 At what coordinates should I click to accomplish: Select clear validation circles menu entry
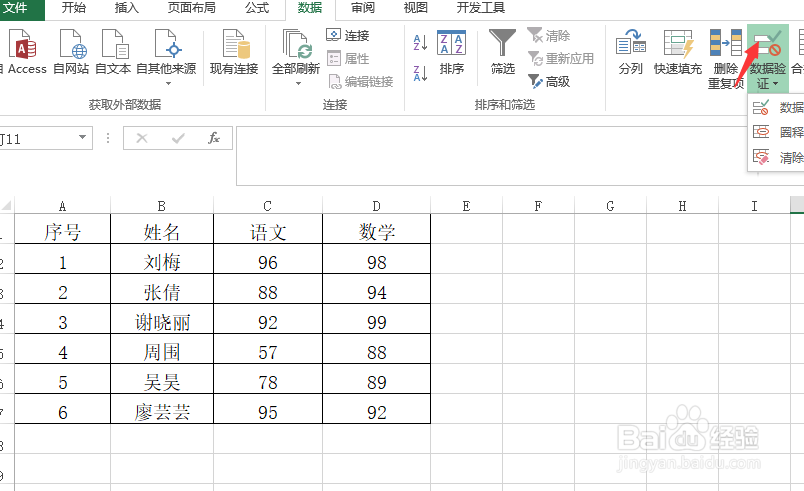777,157
